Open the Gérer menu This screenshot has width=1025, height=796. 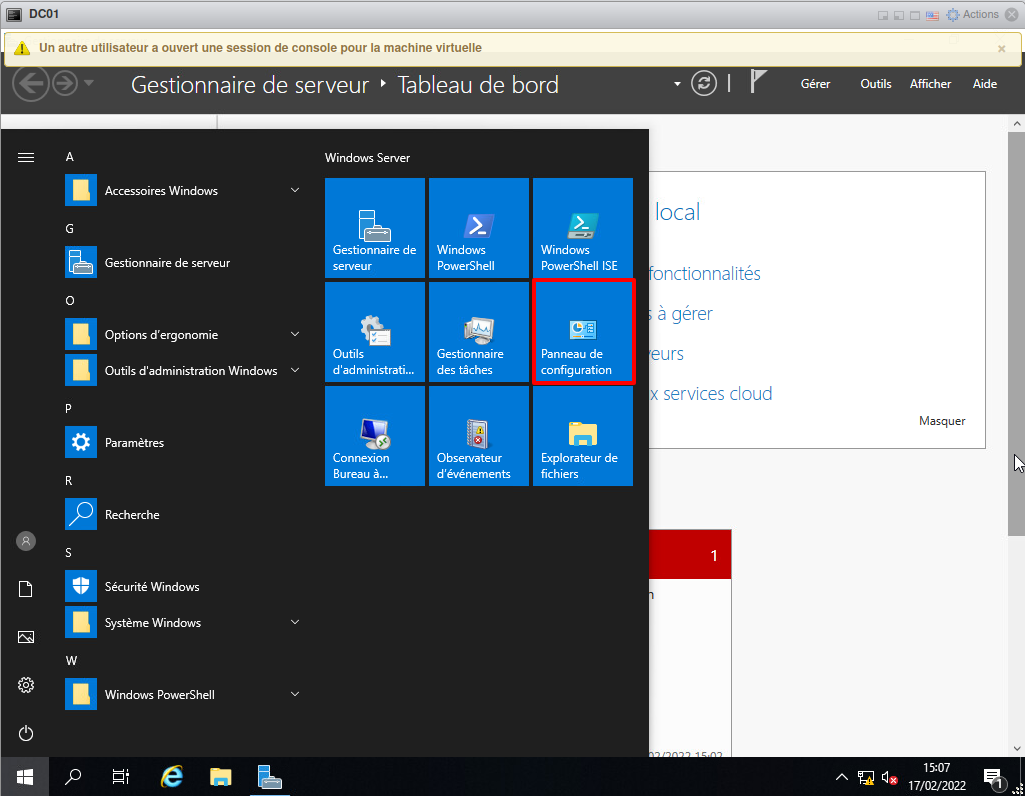[x=815, y=84]
